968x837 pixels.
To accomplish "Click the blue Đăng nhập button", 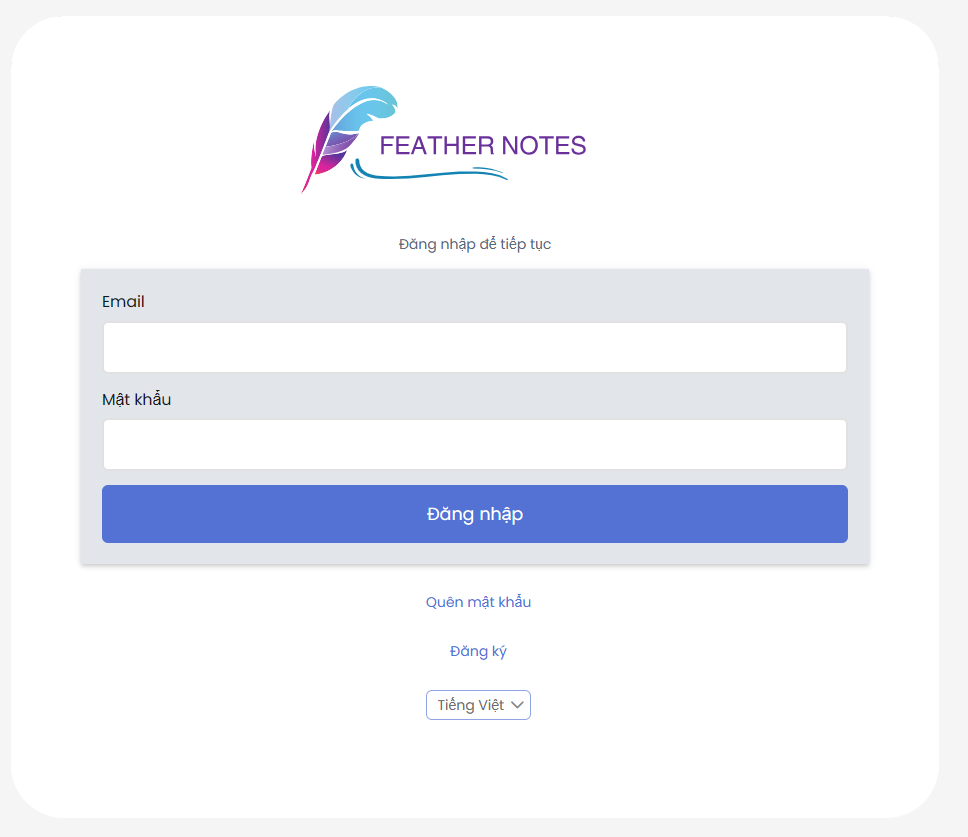I will pyautogui.click(x=475, y=514).
